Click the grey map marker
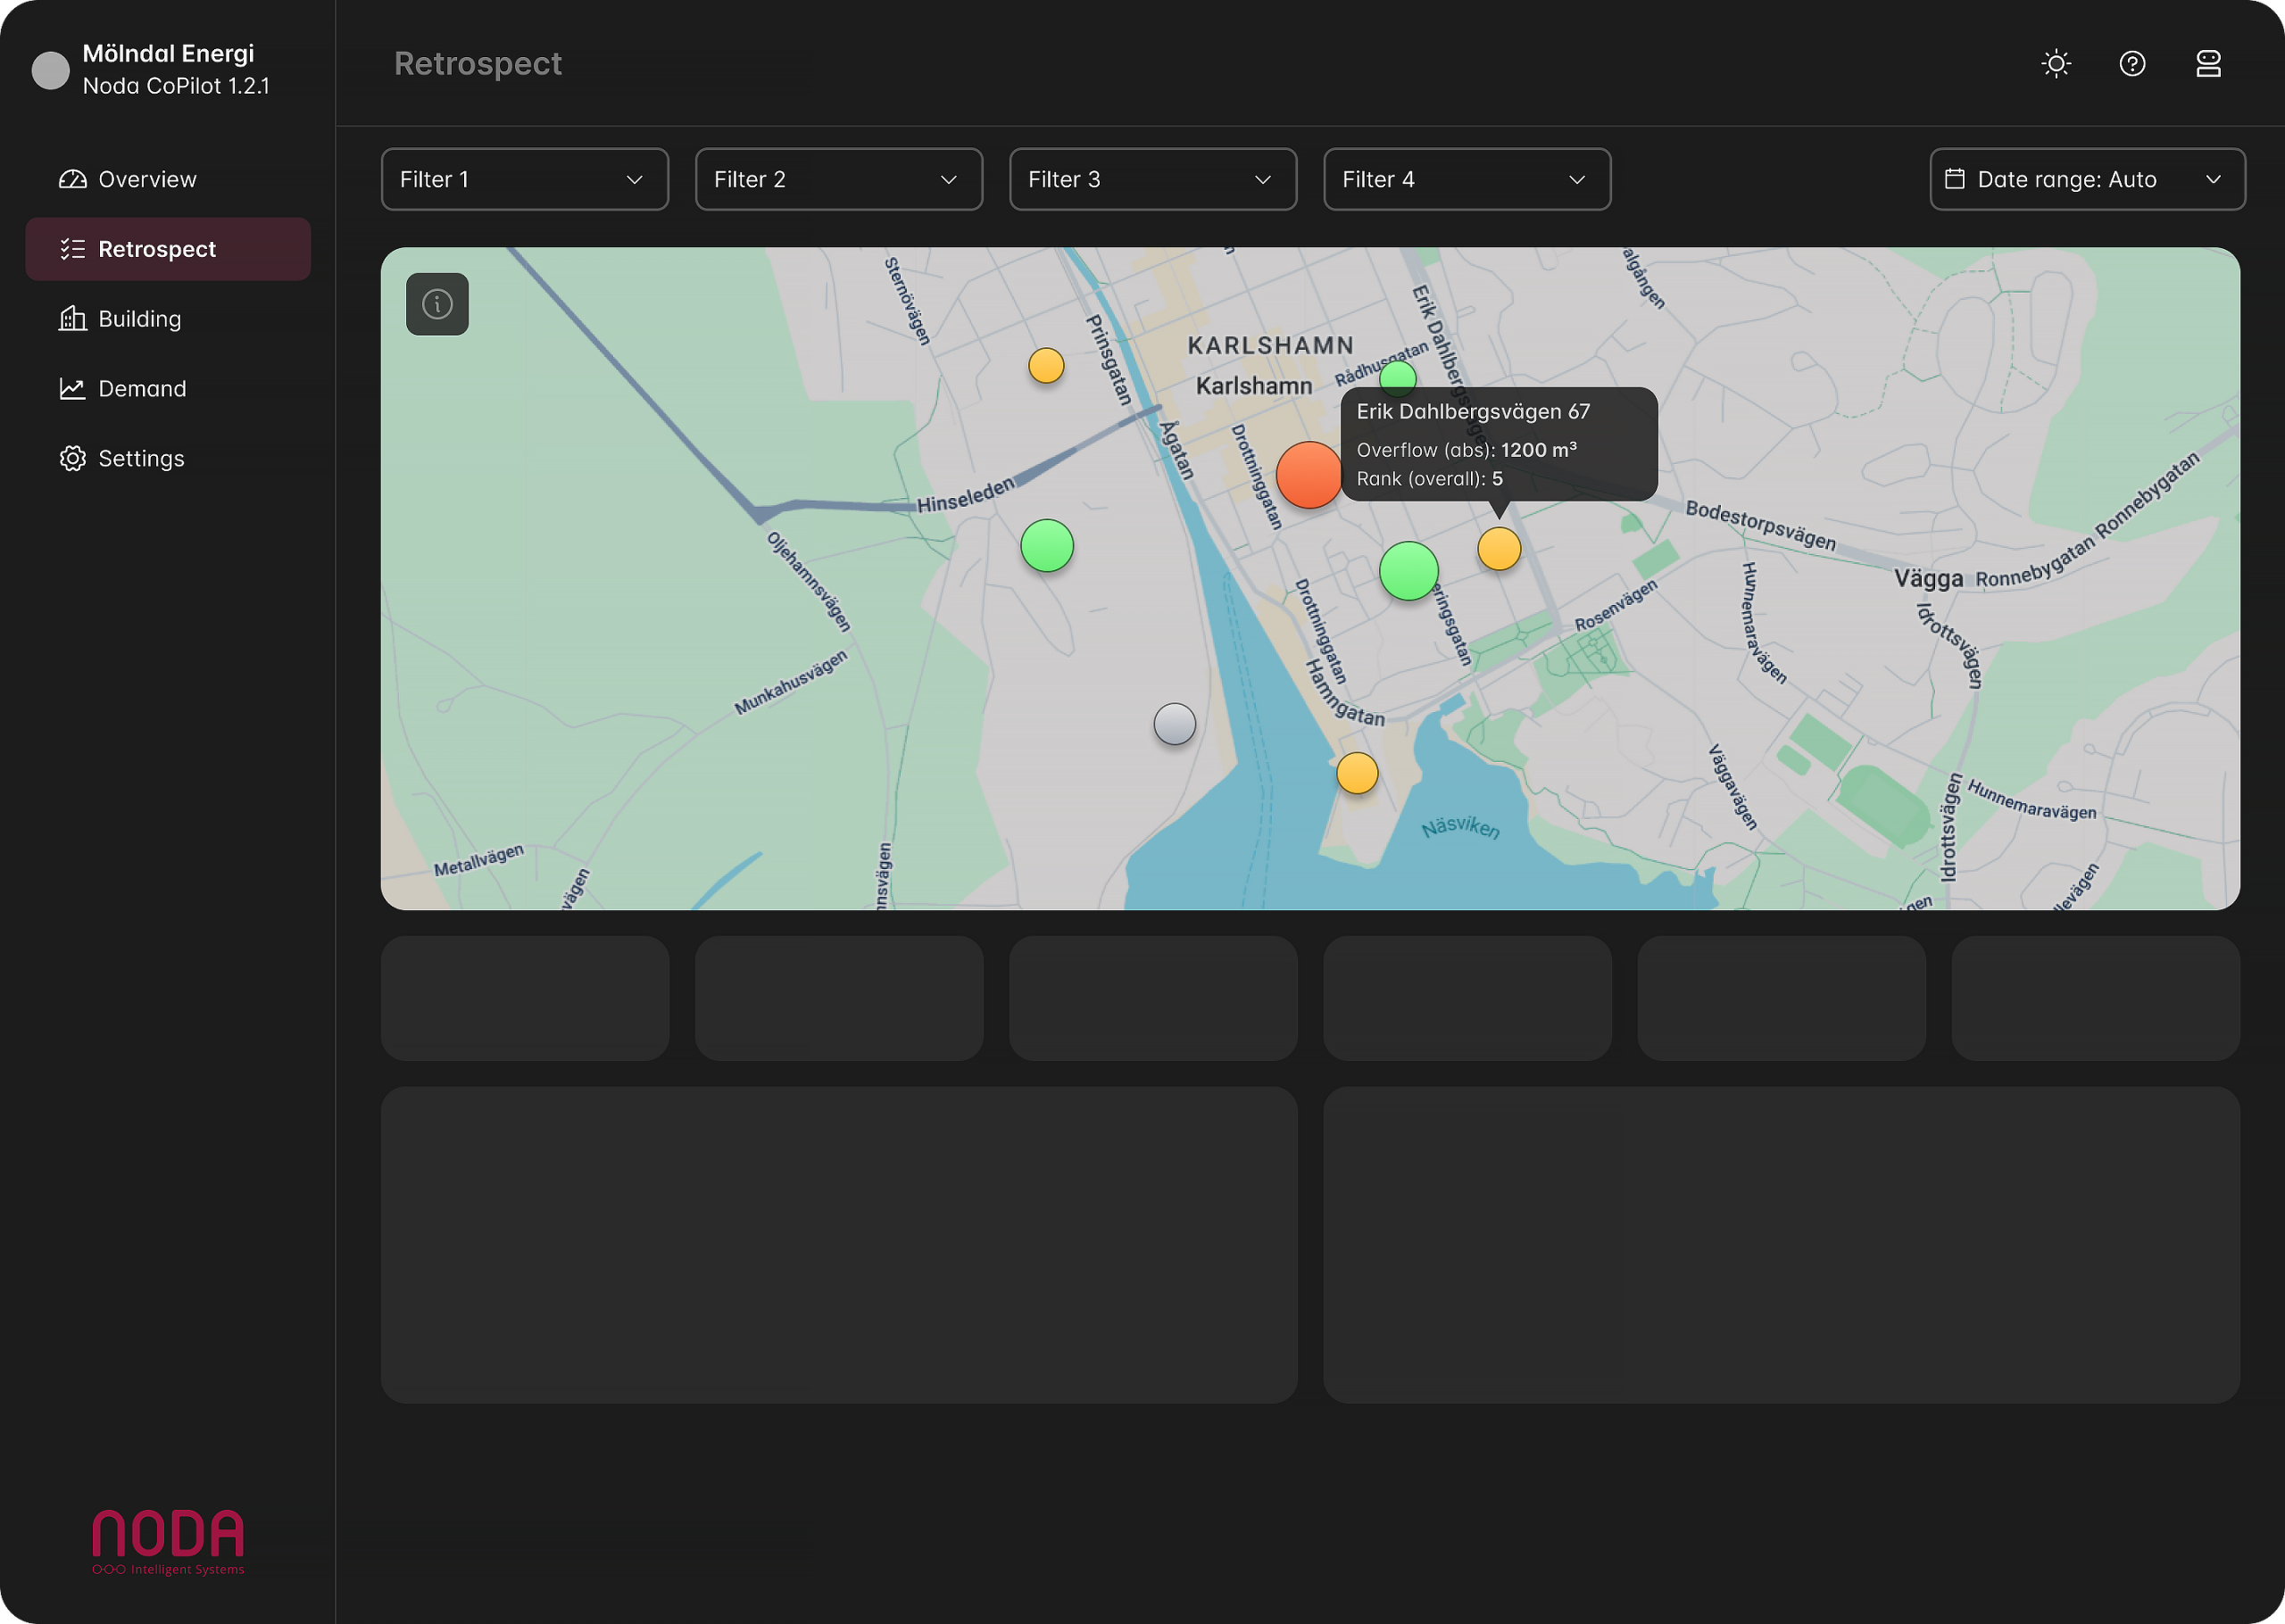 tap(1174, 724)
